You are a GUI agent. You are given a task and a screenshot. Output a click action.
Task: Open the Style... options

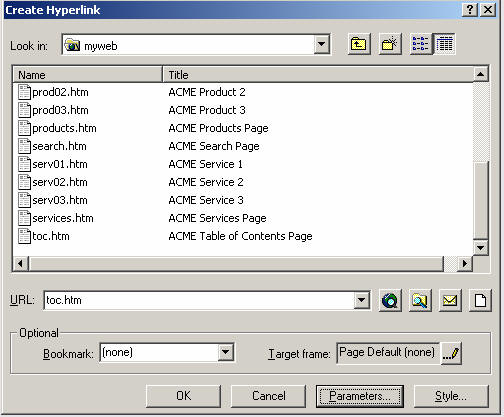[451, 396]
